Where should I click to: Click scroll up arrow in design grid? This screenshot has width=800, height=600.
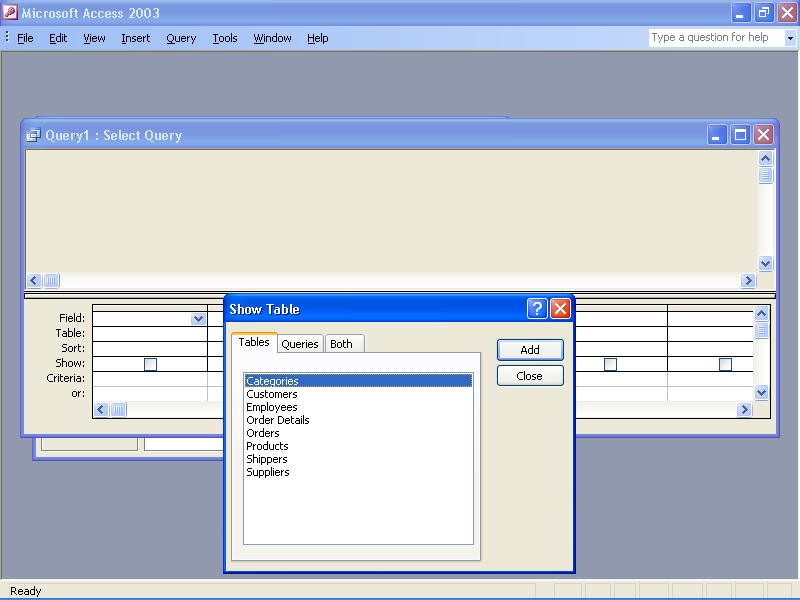point(761,313)
